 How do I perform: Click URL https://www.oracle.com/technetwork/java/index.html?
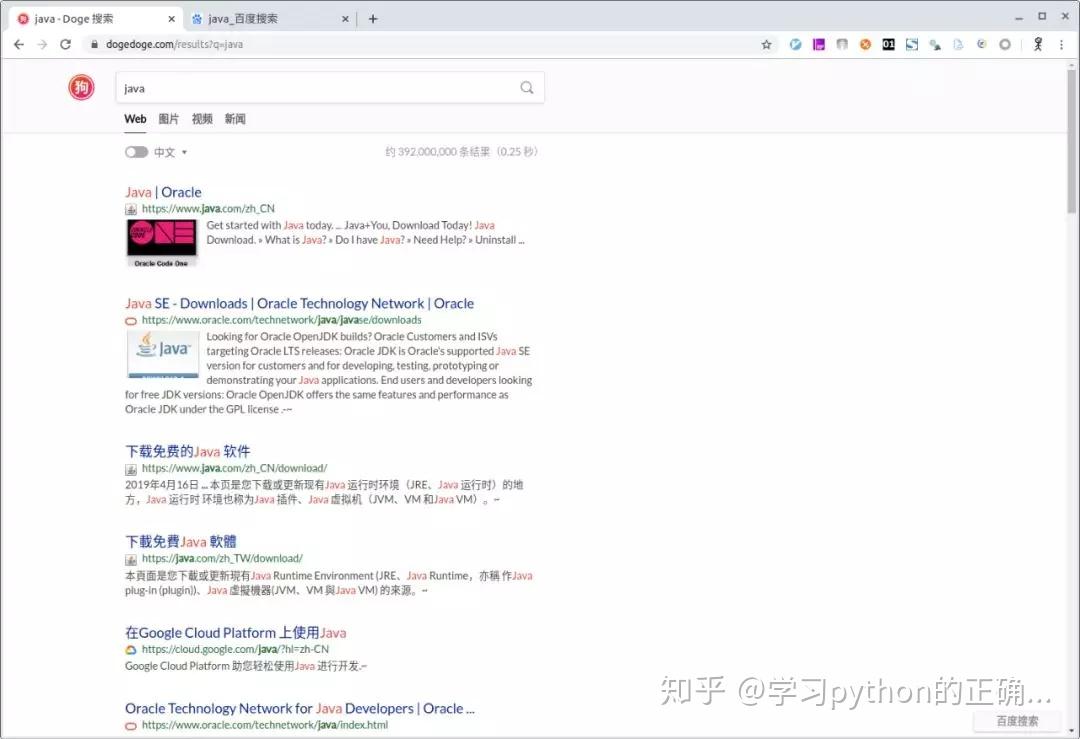(x=264, y=725)
